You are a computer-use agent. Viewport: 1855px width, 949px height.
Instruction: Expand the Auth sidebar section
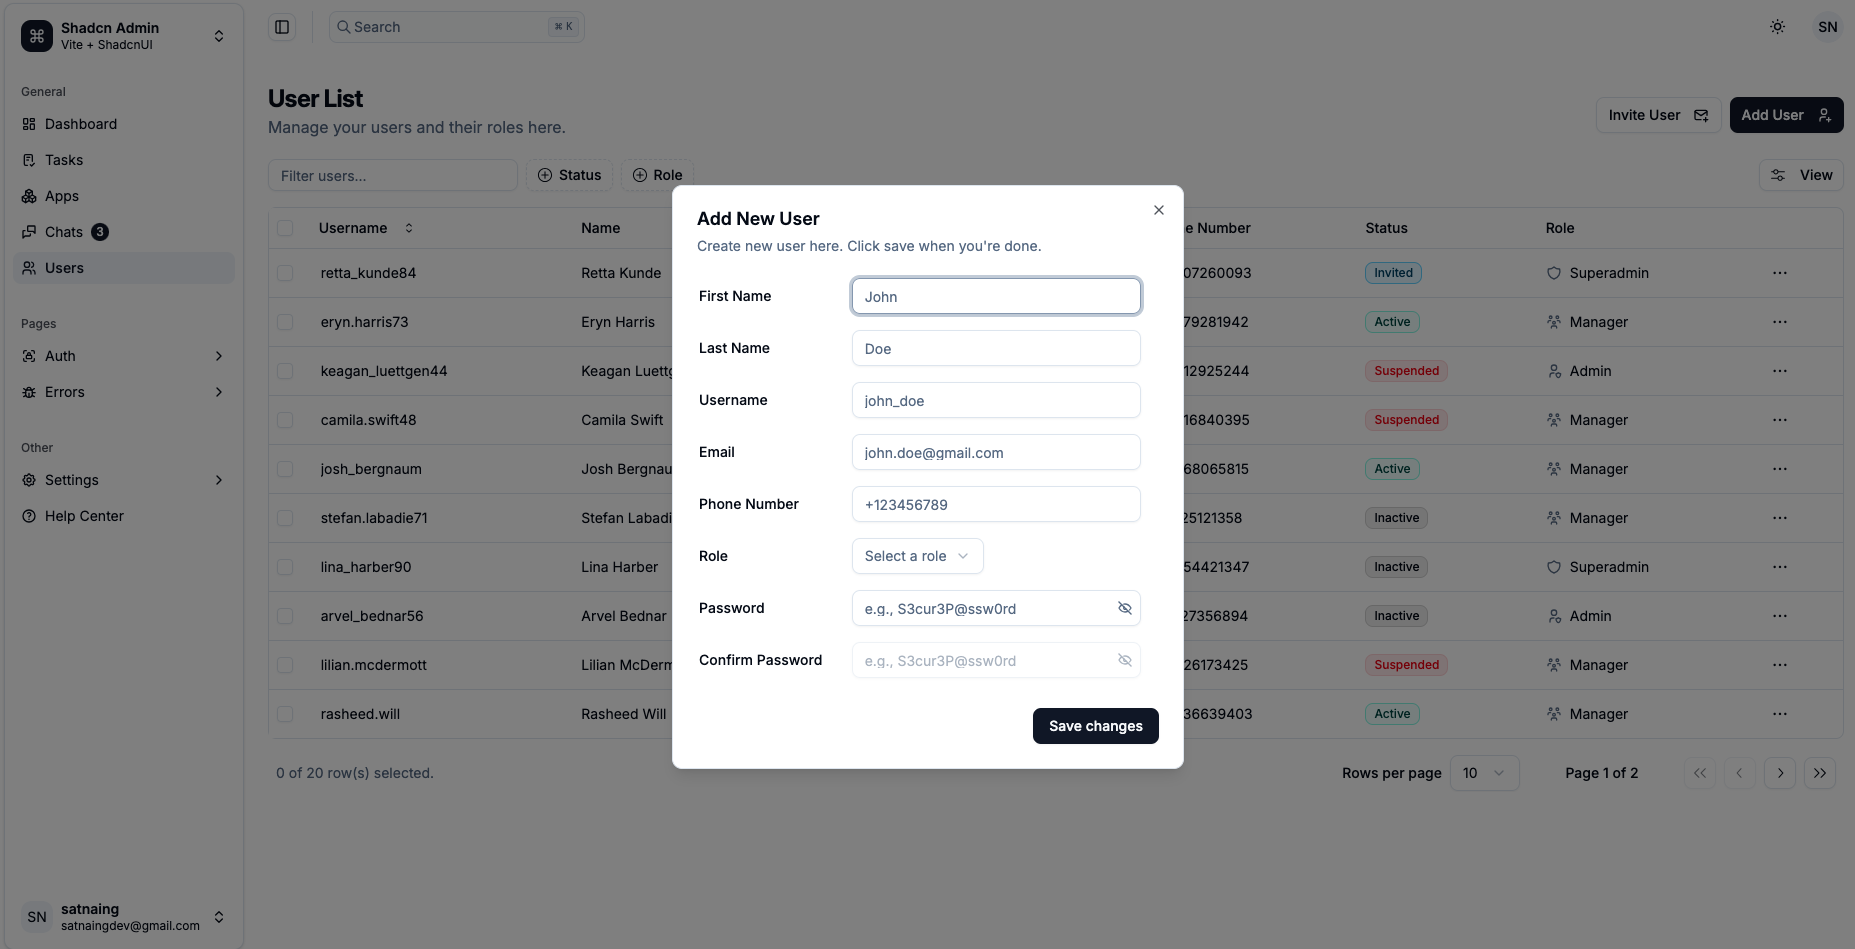(124, 356)
